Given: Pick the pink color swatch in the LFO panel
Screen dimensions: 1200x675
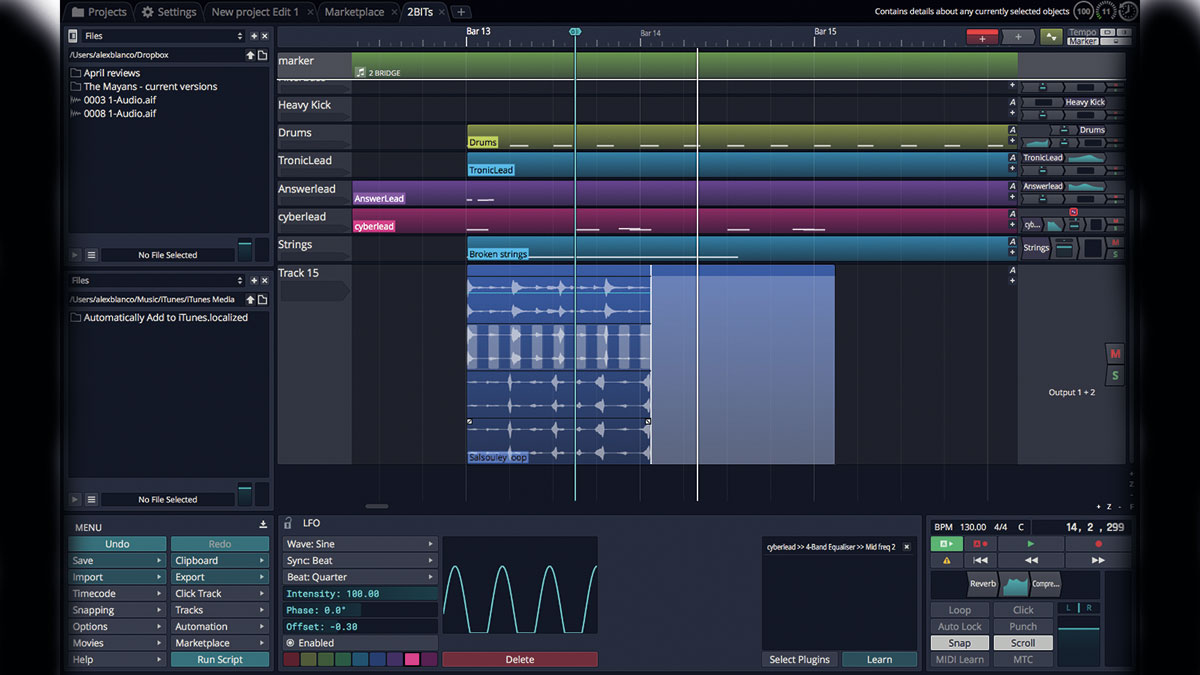Looking at the screenshot, I should pos(412,659).
